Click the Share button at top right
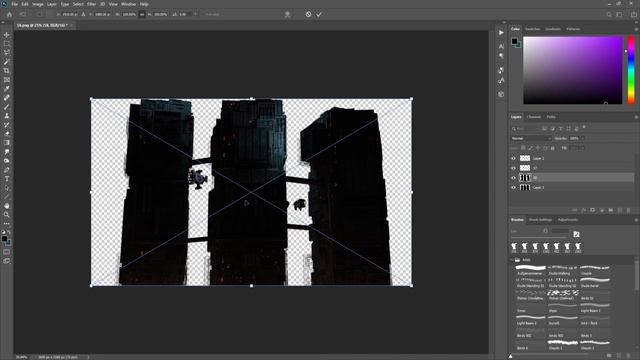The image size is (640, 360). click(x=634, y=14)
